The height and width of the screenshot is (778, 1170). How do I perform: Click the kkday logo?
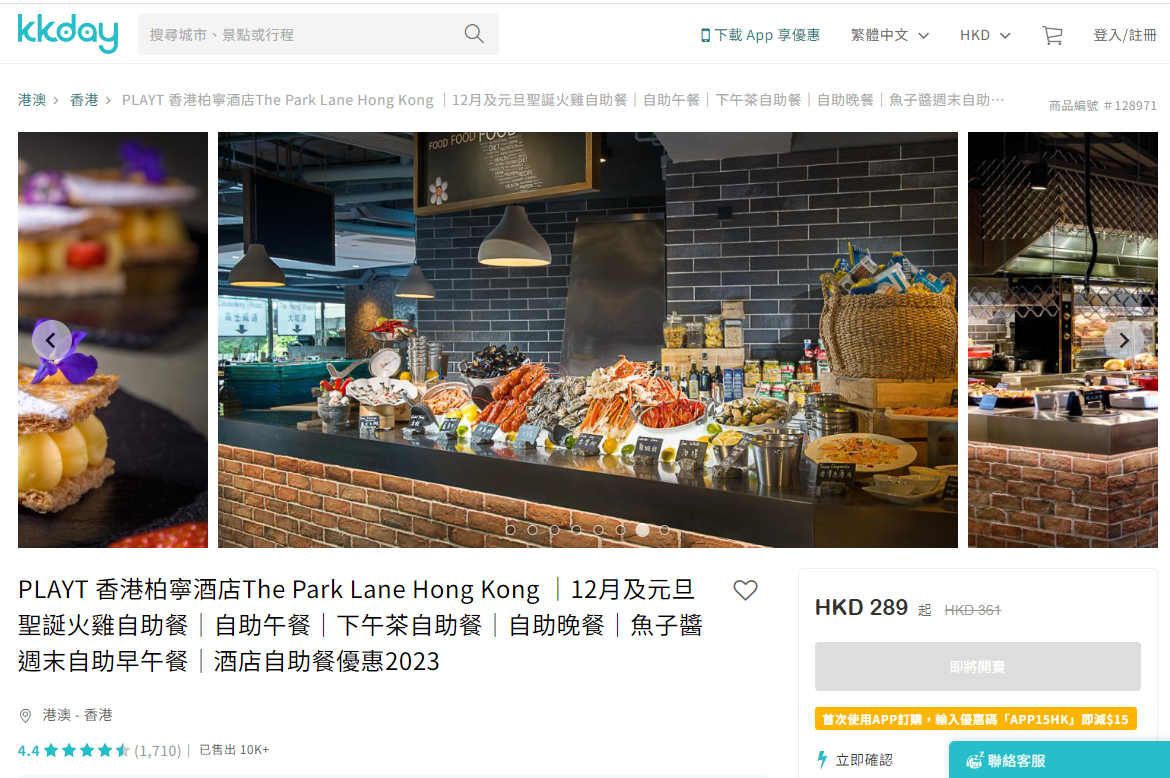point(68,34)
